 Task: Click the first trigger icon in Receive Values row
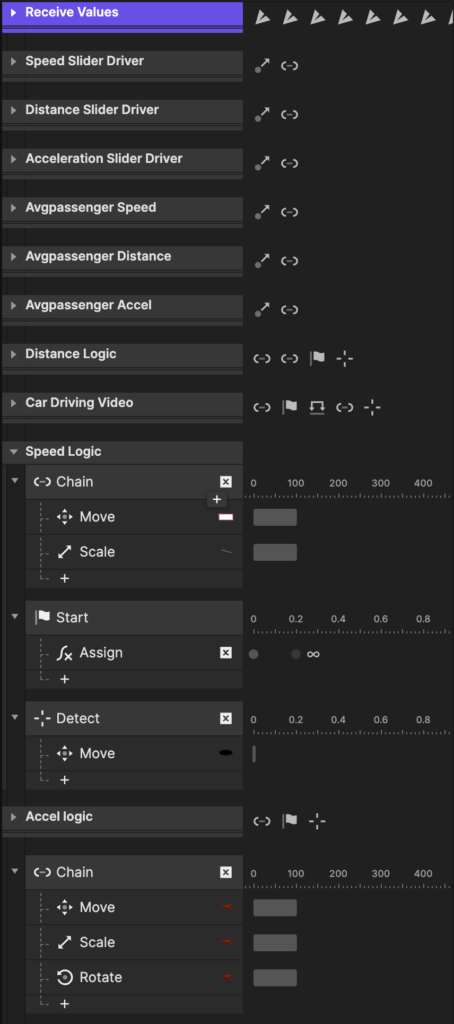click(x=262, y=17)
